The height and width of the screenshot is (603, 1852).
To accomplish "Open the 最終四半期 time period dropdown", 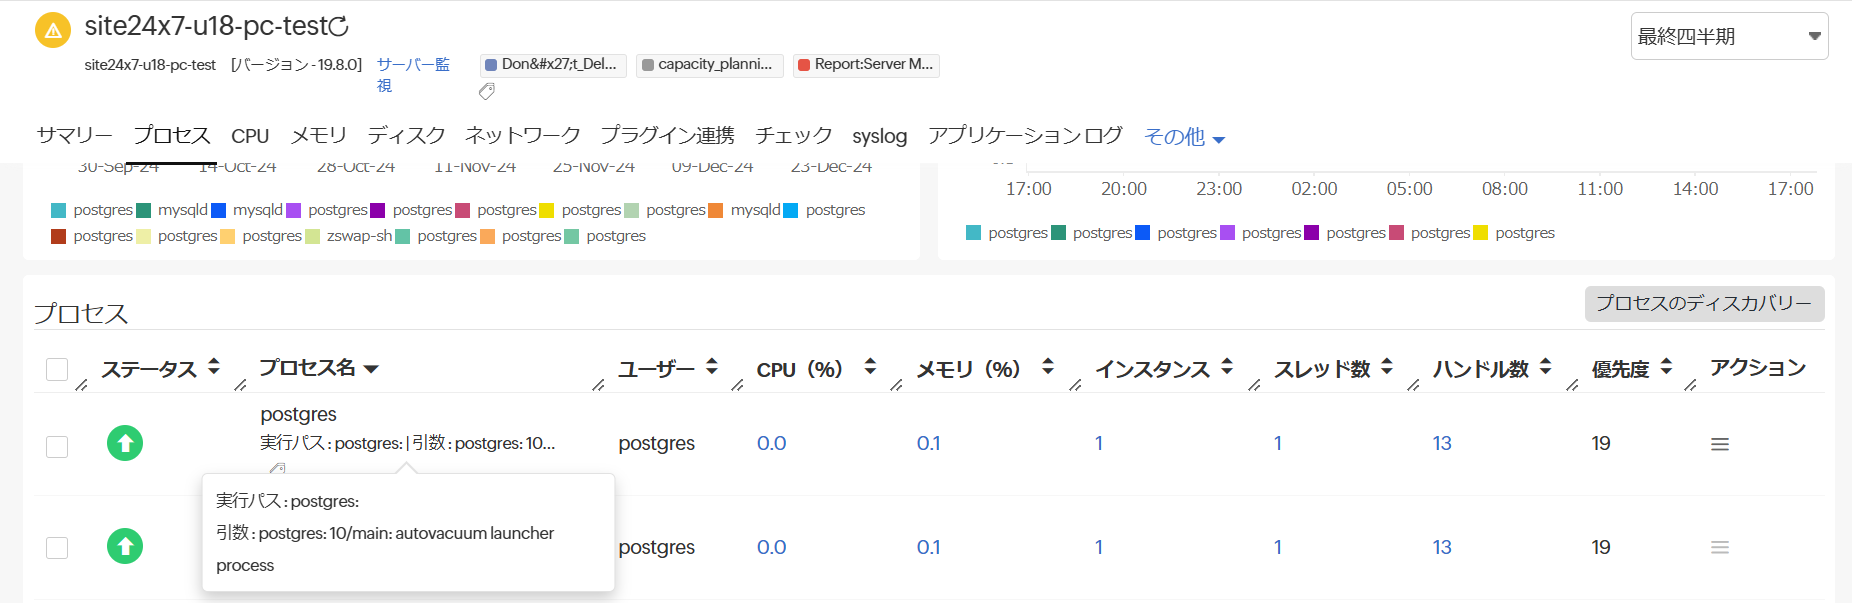I will click(x=1729, y=36).
